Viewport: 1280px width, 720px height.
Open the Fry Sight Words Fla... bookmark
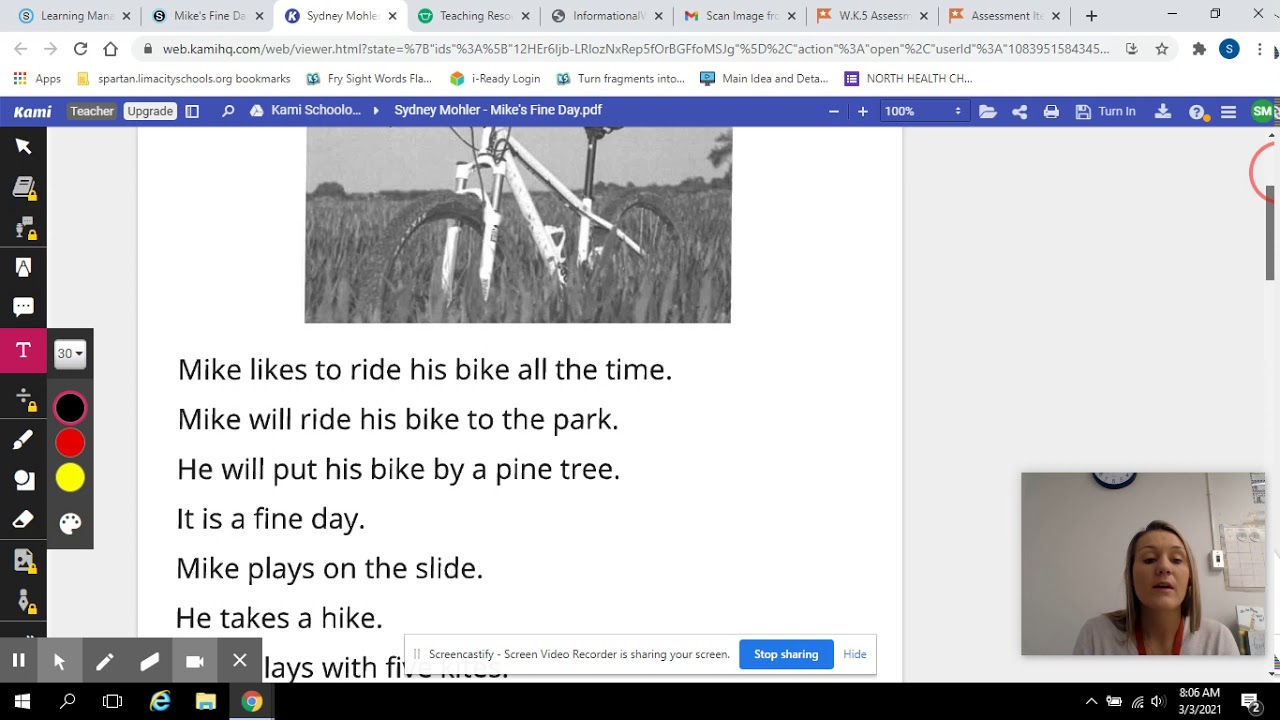point(369,78)
